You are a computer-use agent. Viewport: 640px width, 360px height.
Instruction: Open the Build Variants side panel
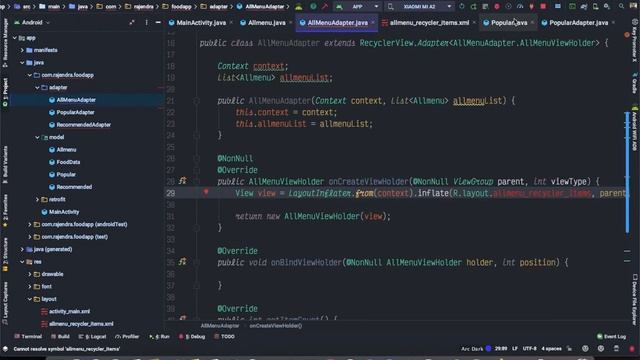[5, 165]
